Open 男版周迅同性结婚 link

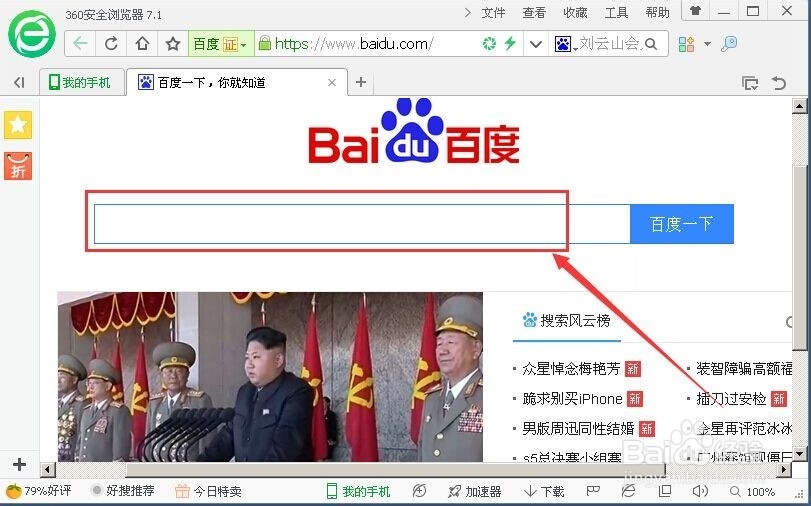pyautogui.click(x=578, y=428)
